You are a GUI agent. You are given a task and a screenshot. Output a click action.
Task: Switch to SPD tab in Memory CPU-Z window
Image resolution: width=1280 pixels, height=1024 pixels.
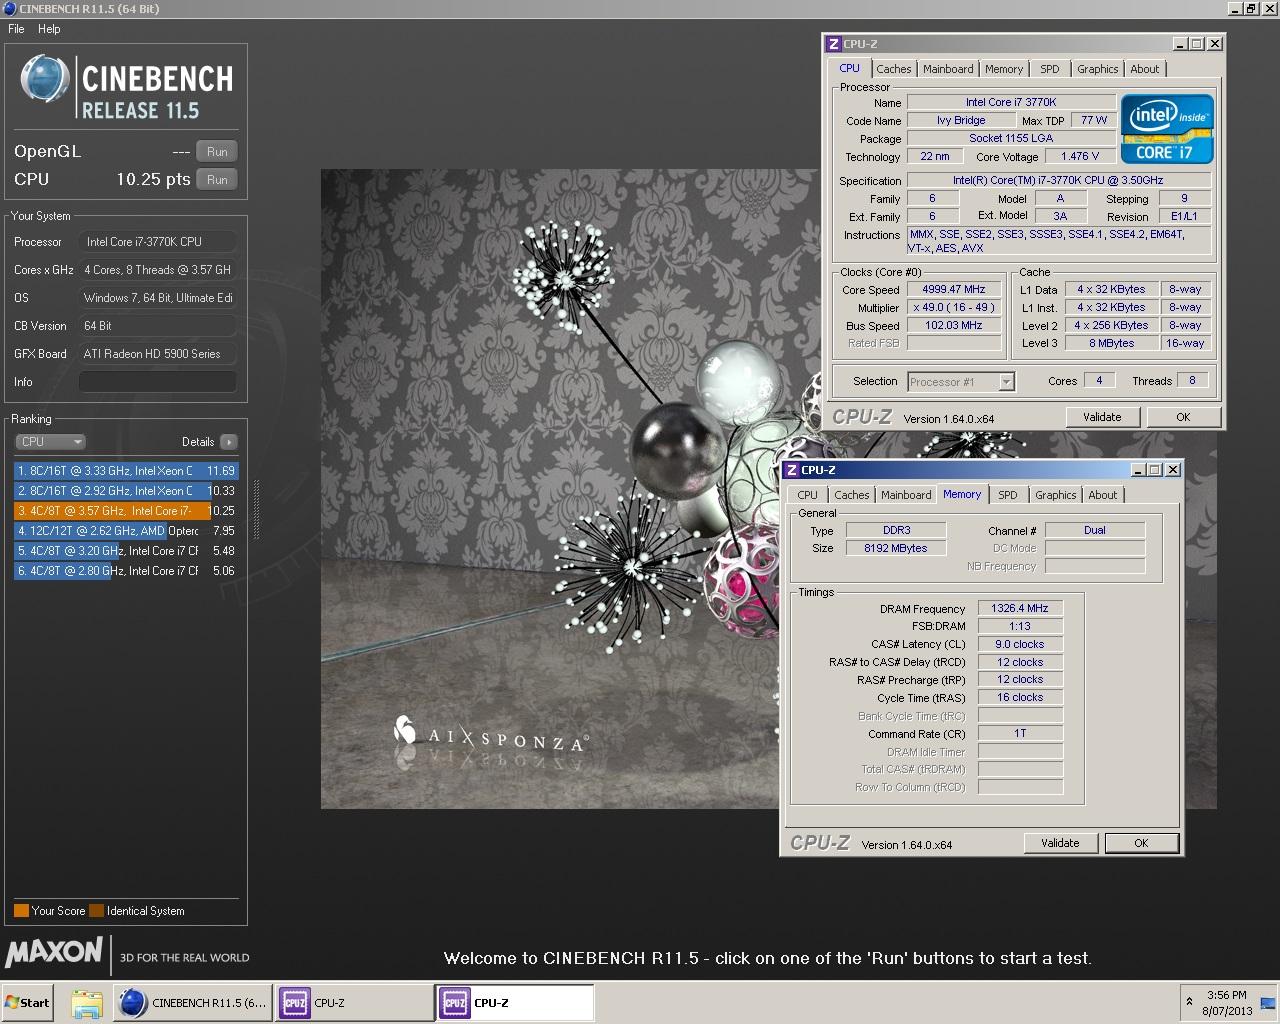[1007, 495]
